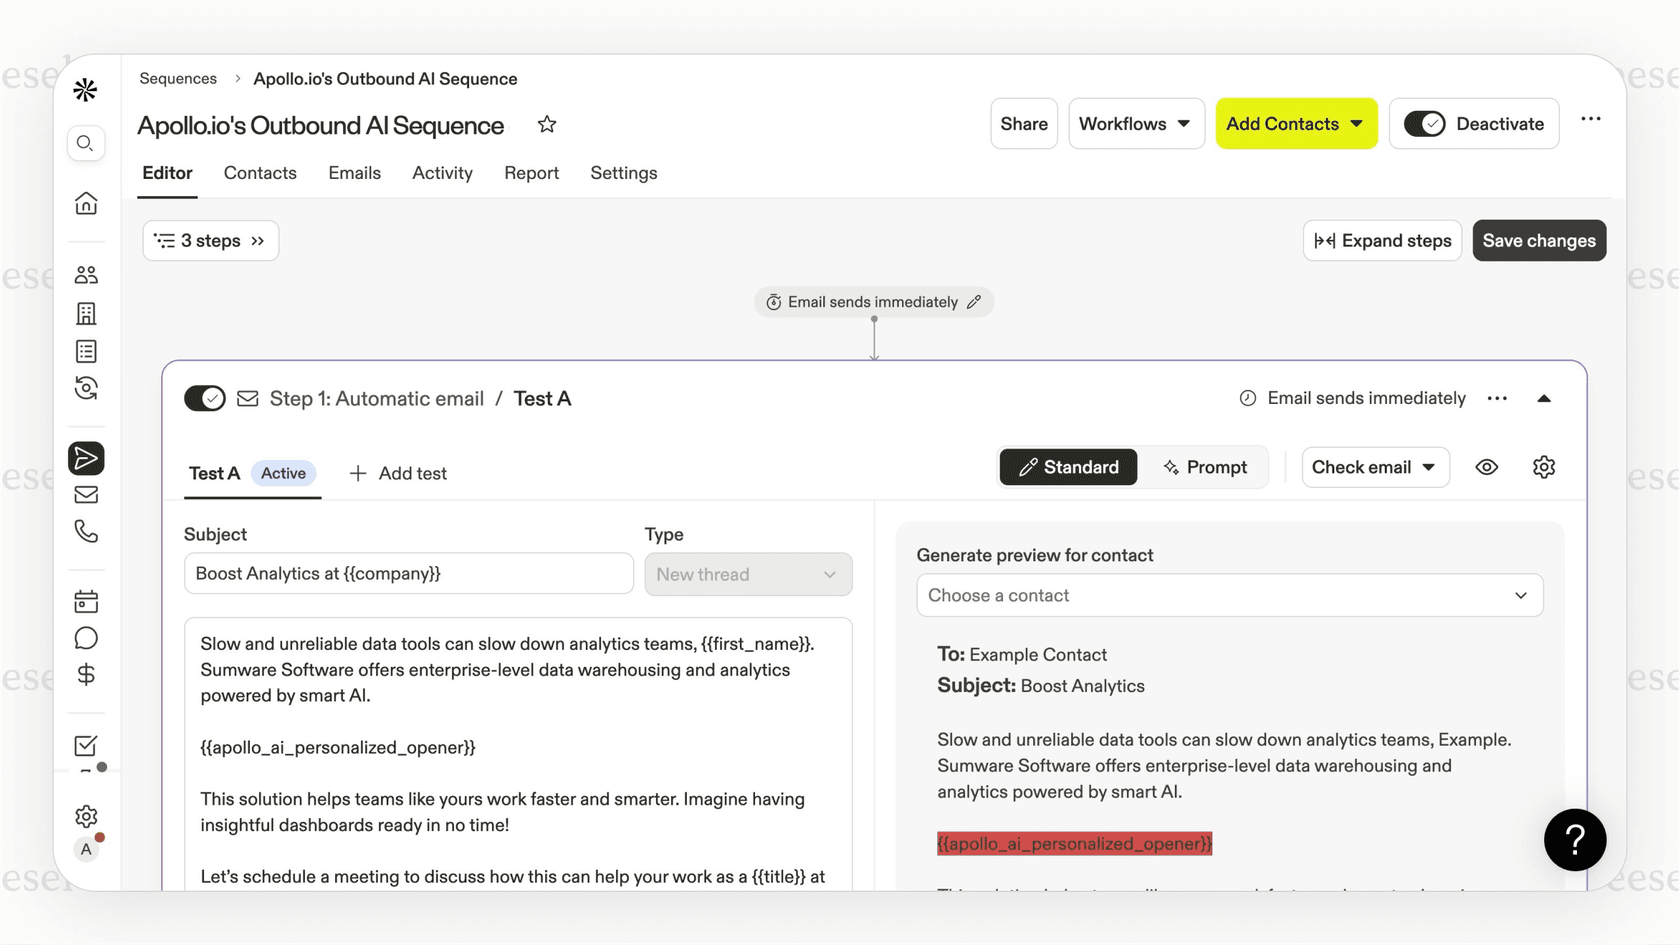Open the People contacts icon
This screenshot has width=1680, height=945.
coord(86,274)
